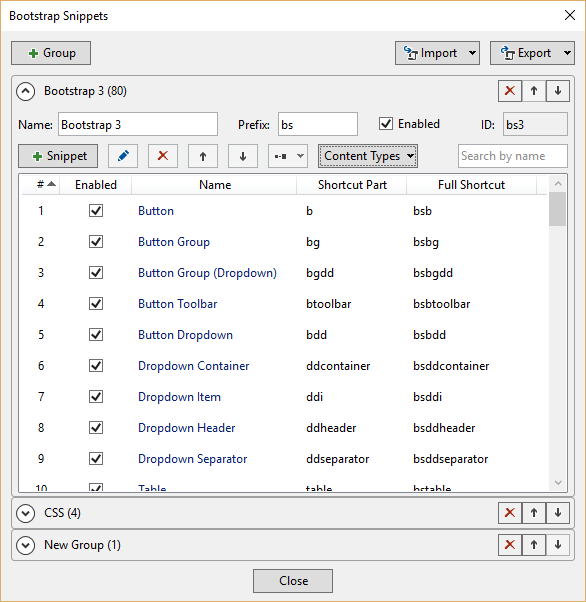Viewport: 586px width, 602px height.
Task: Uncheck Enabled for Dropdown Header
Action: [x=96, y=428]
